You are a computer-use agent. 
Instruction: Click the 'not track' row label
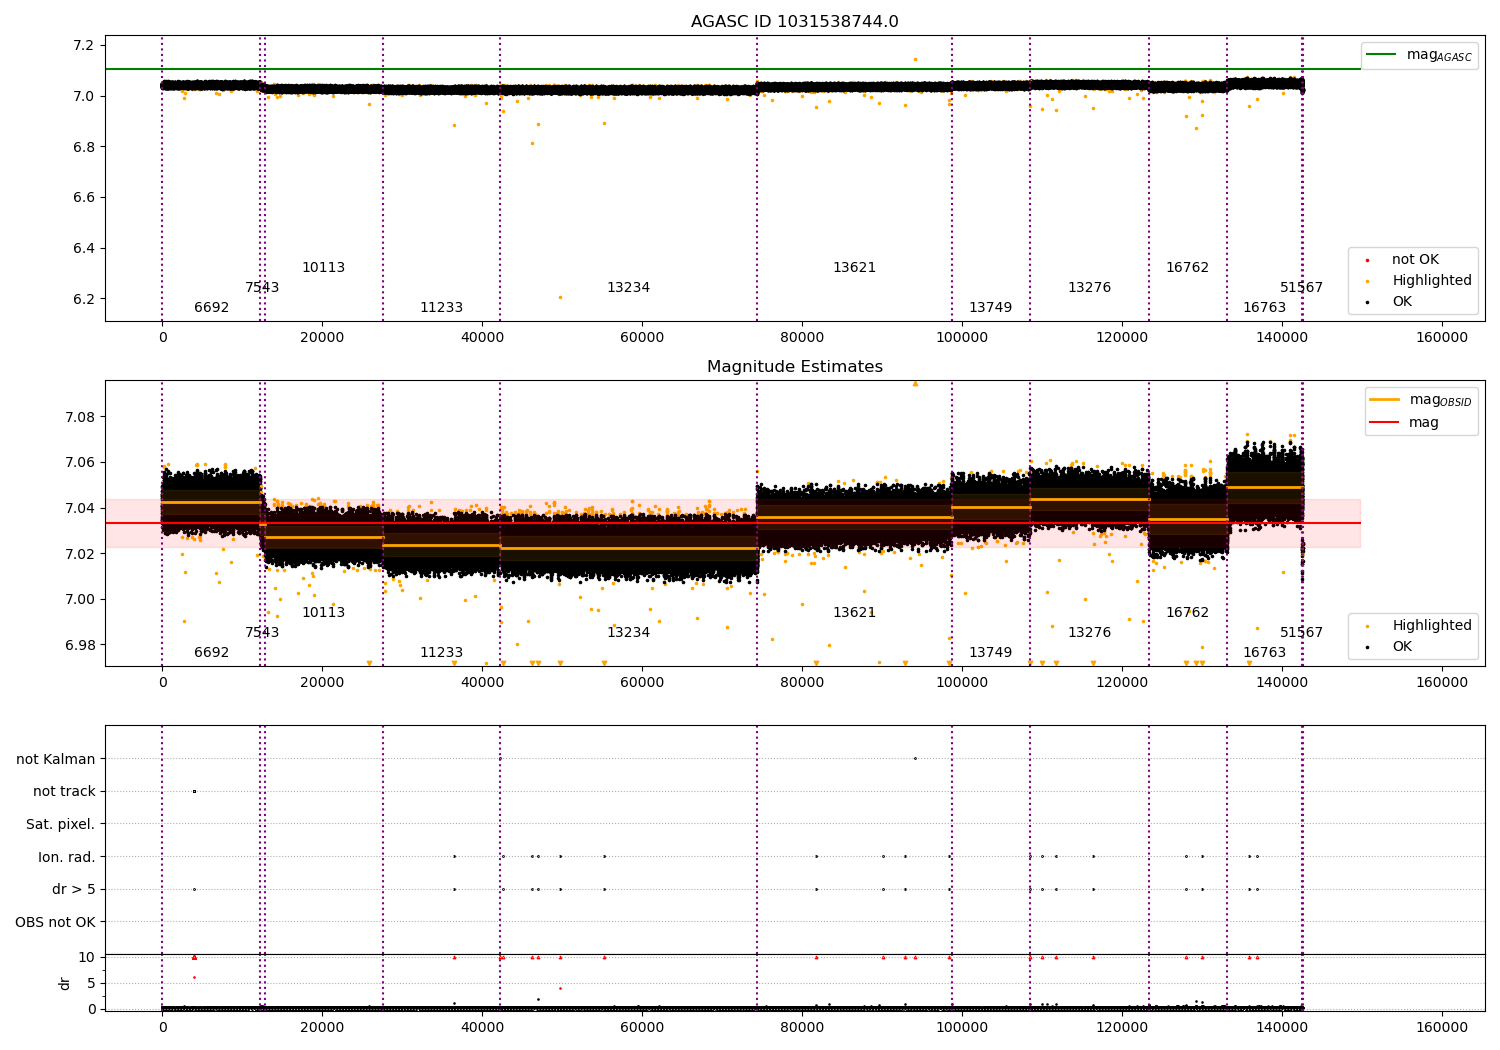coord(64,791)
